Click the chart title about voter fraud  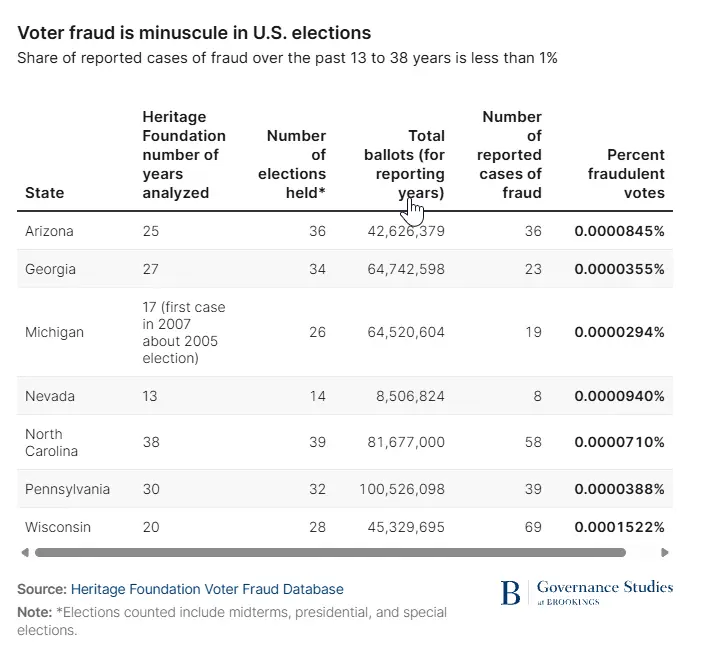coord(194,33)
